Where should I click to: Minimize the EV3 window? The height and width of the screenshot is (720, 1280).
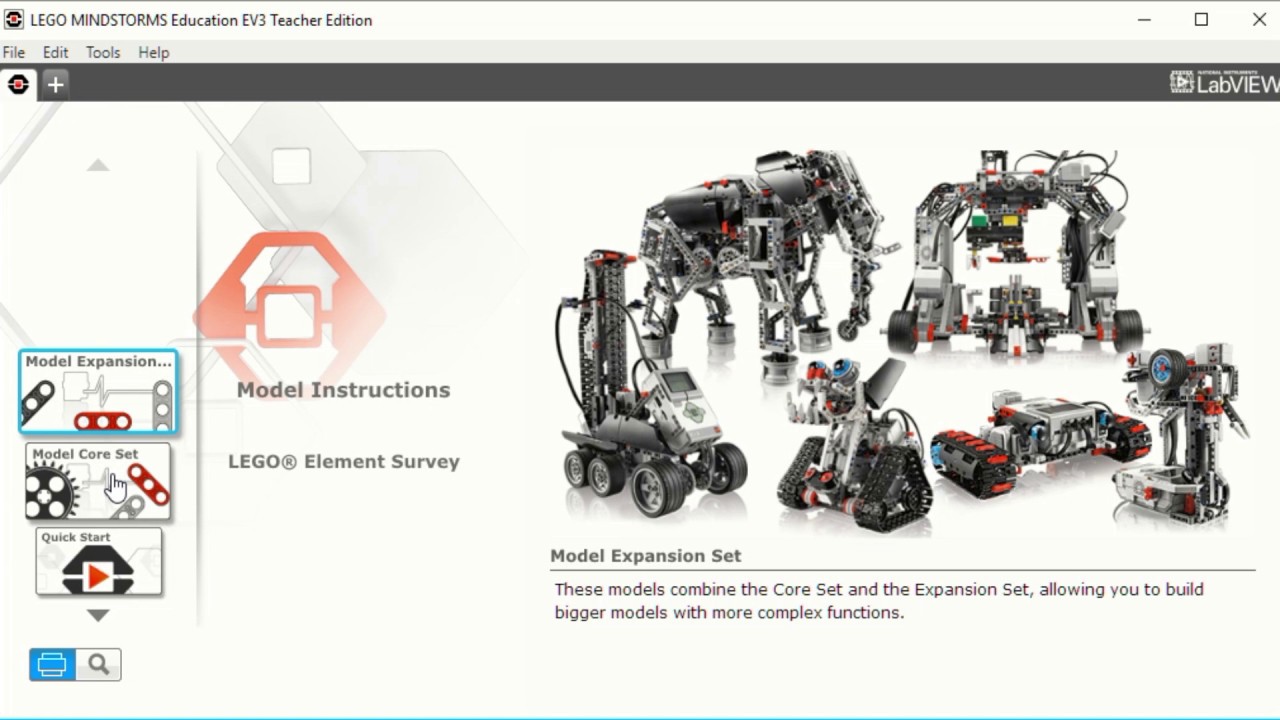[1143, 20]
